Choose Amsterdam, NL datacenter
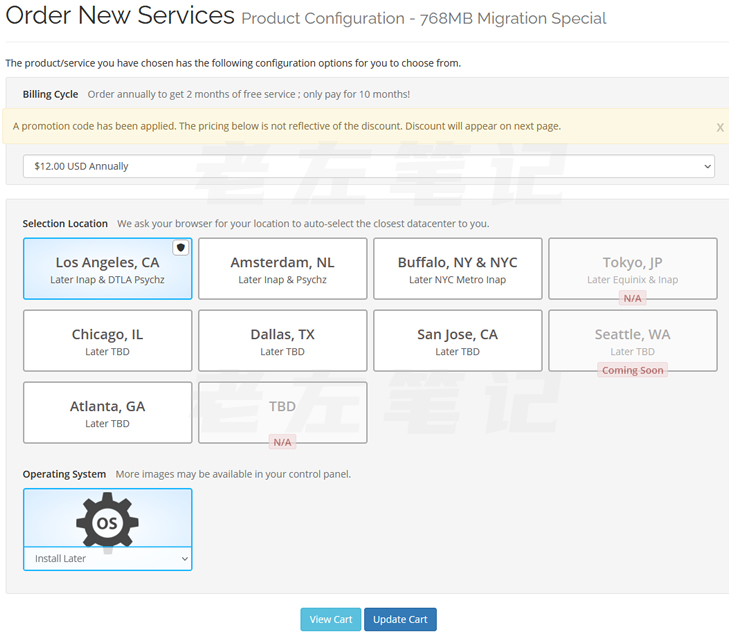The image size is (729, 639). coord(282,269)
